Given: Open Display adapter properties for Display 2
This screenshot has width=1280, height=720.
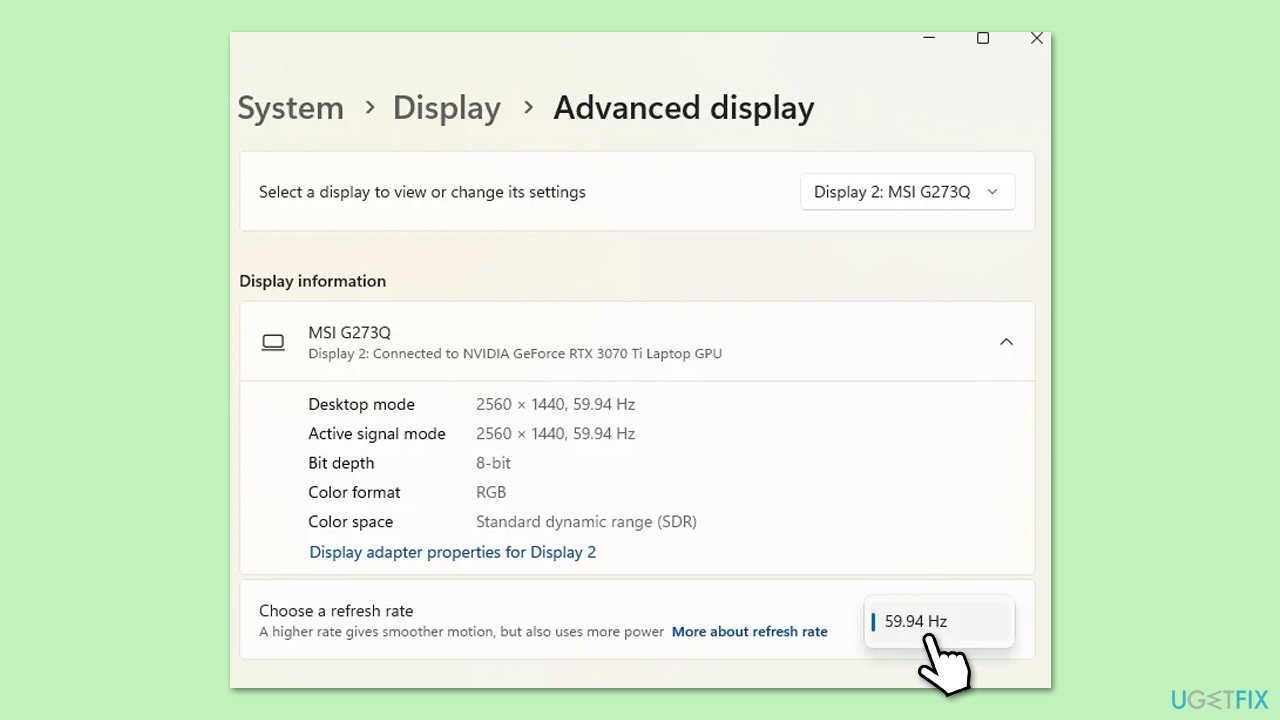Looking at the screenshot, I should (x=452, y=552).
